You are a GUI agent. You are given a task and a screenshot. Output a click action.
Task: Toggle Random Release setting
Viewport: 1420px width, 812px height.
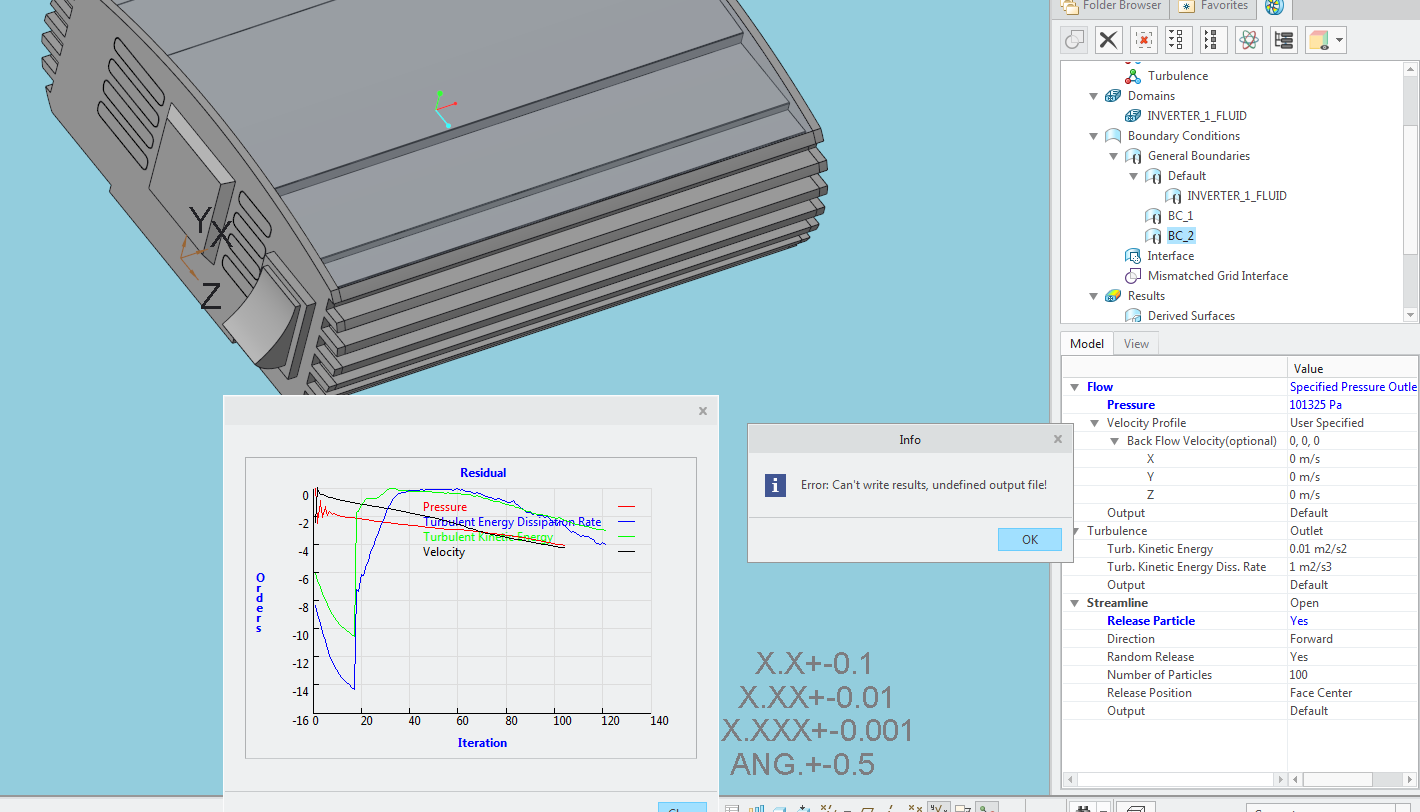(x=1298, y=656)
